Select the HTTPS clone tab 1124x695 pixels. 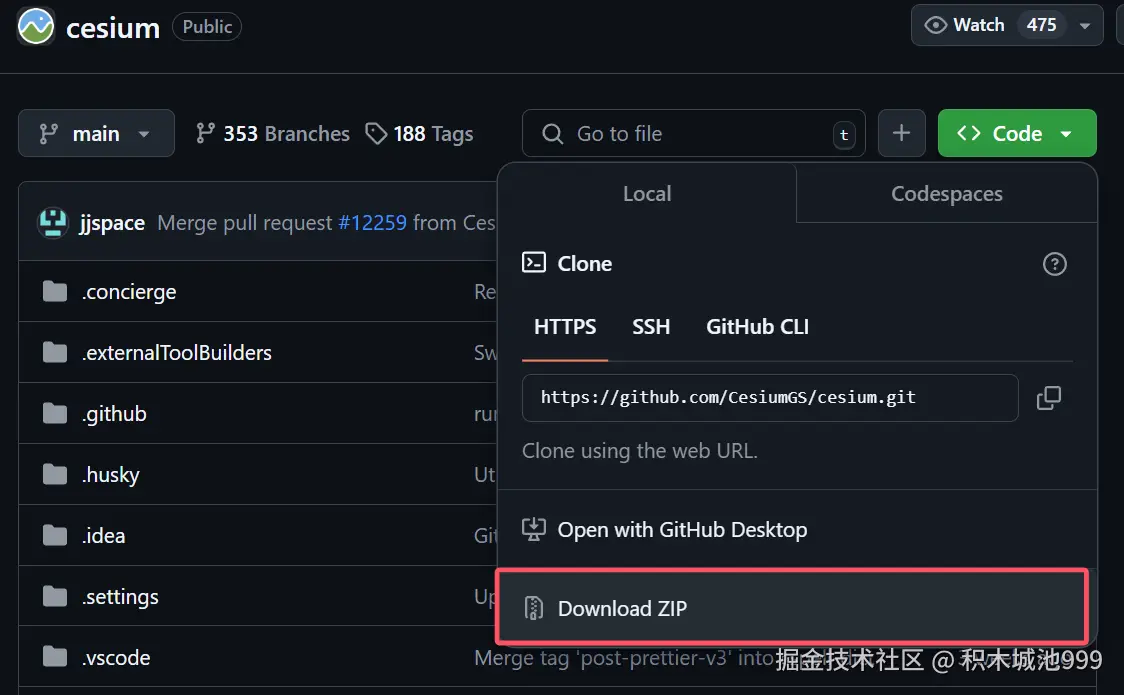pos(565,327)
